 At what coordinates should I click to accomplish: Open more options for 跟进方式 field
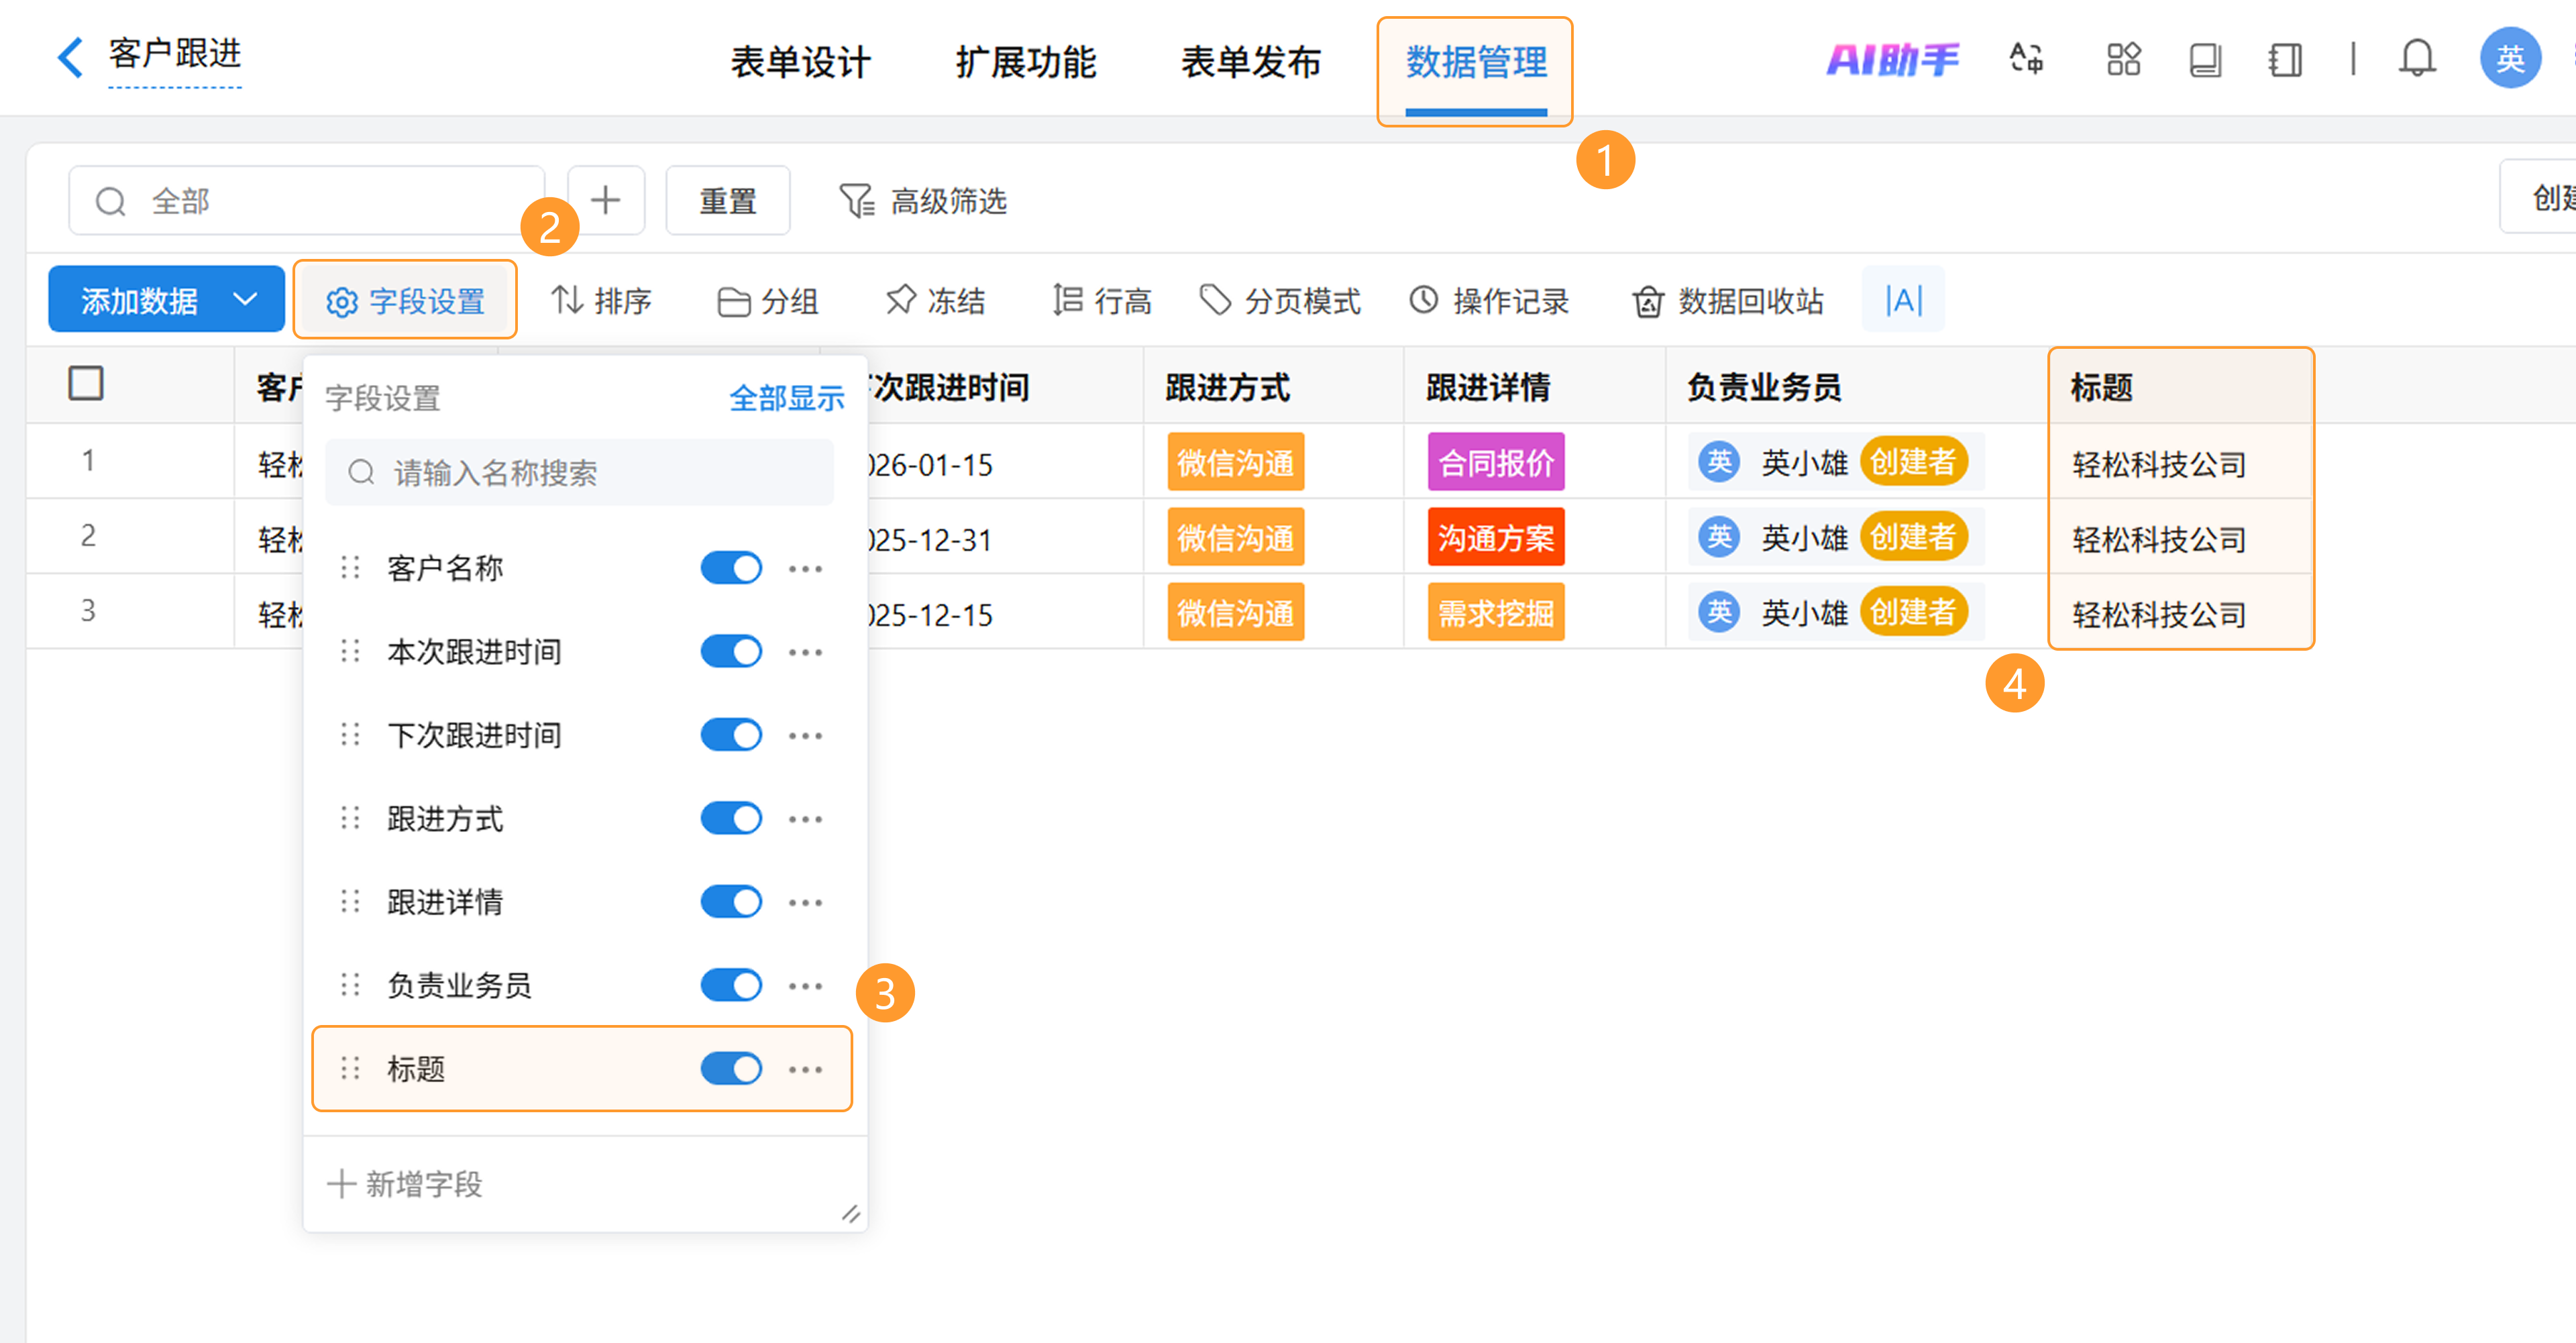[x=805, y=819]
